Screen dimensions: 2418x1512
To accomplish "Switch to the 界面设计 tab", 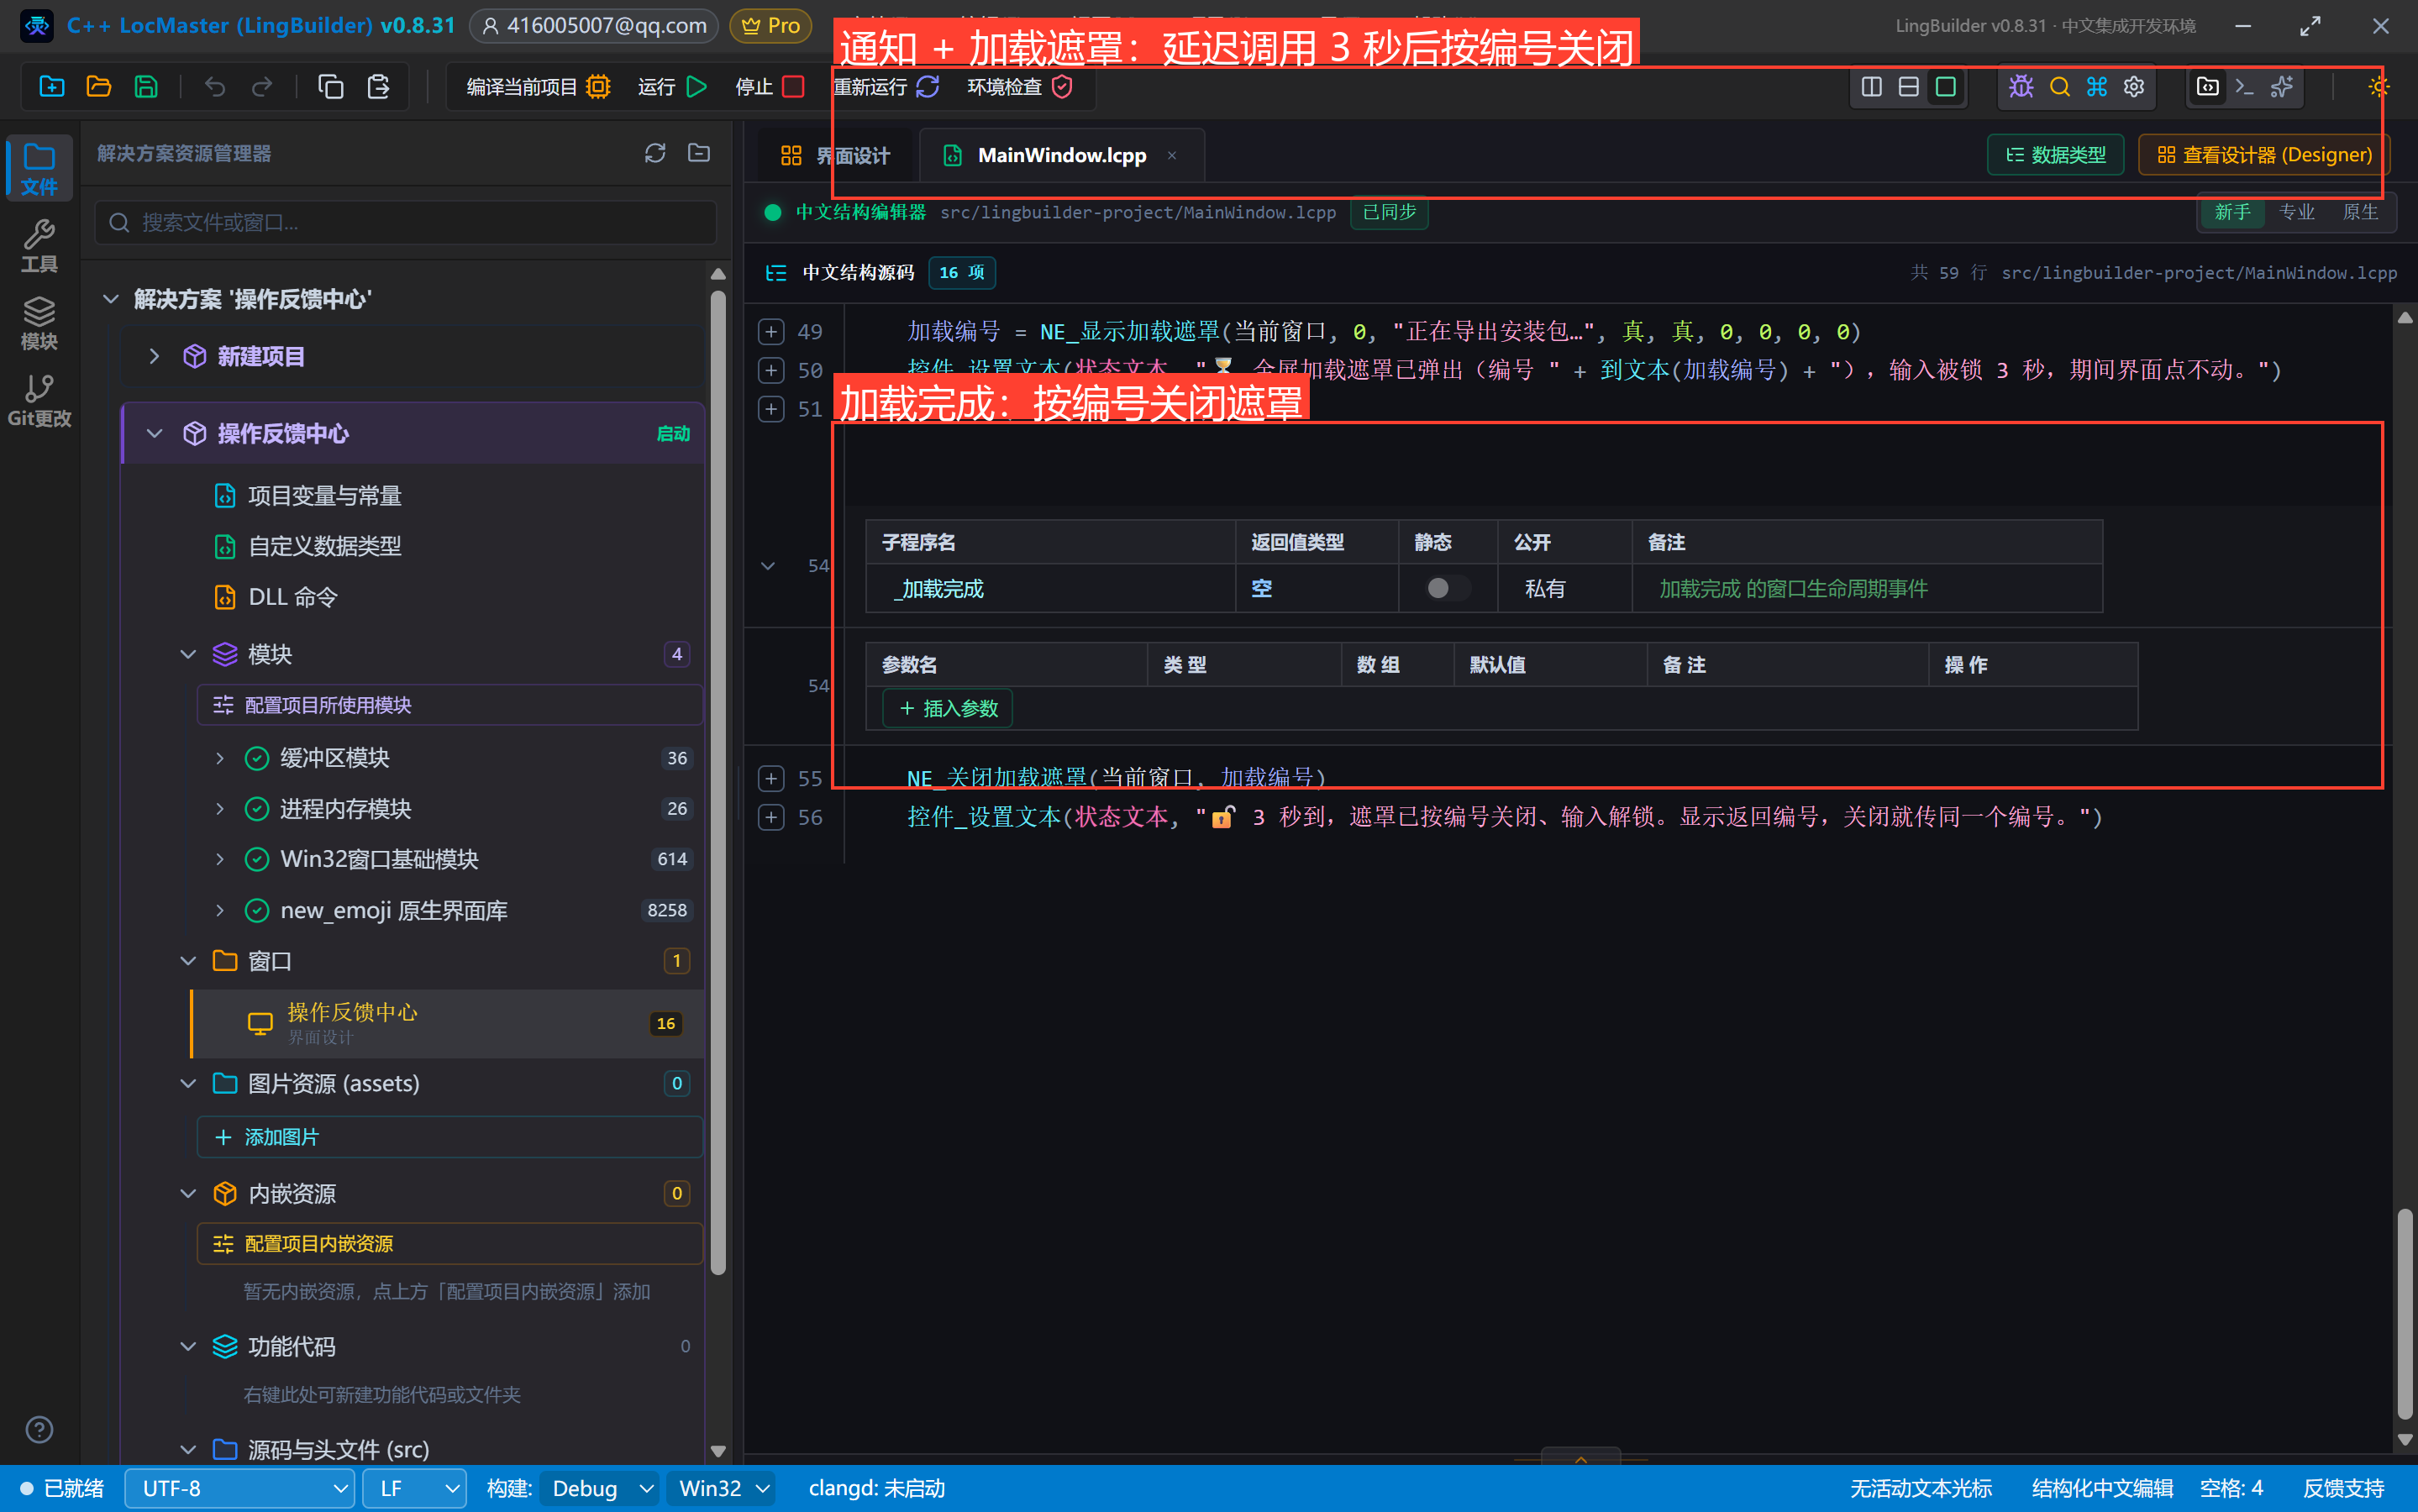I will click(x=834, y=155).
